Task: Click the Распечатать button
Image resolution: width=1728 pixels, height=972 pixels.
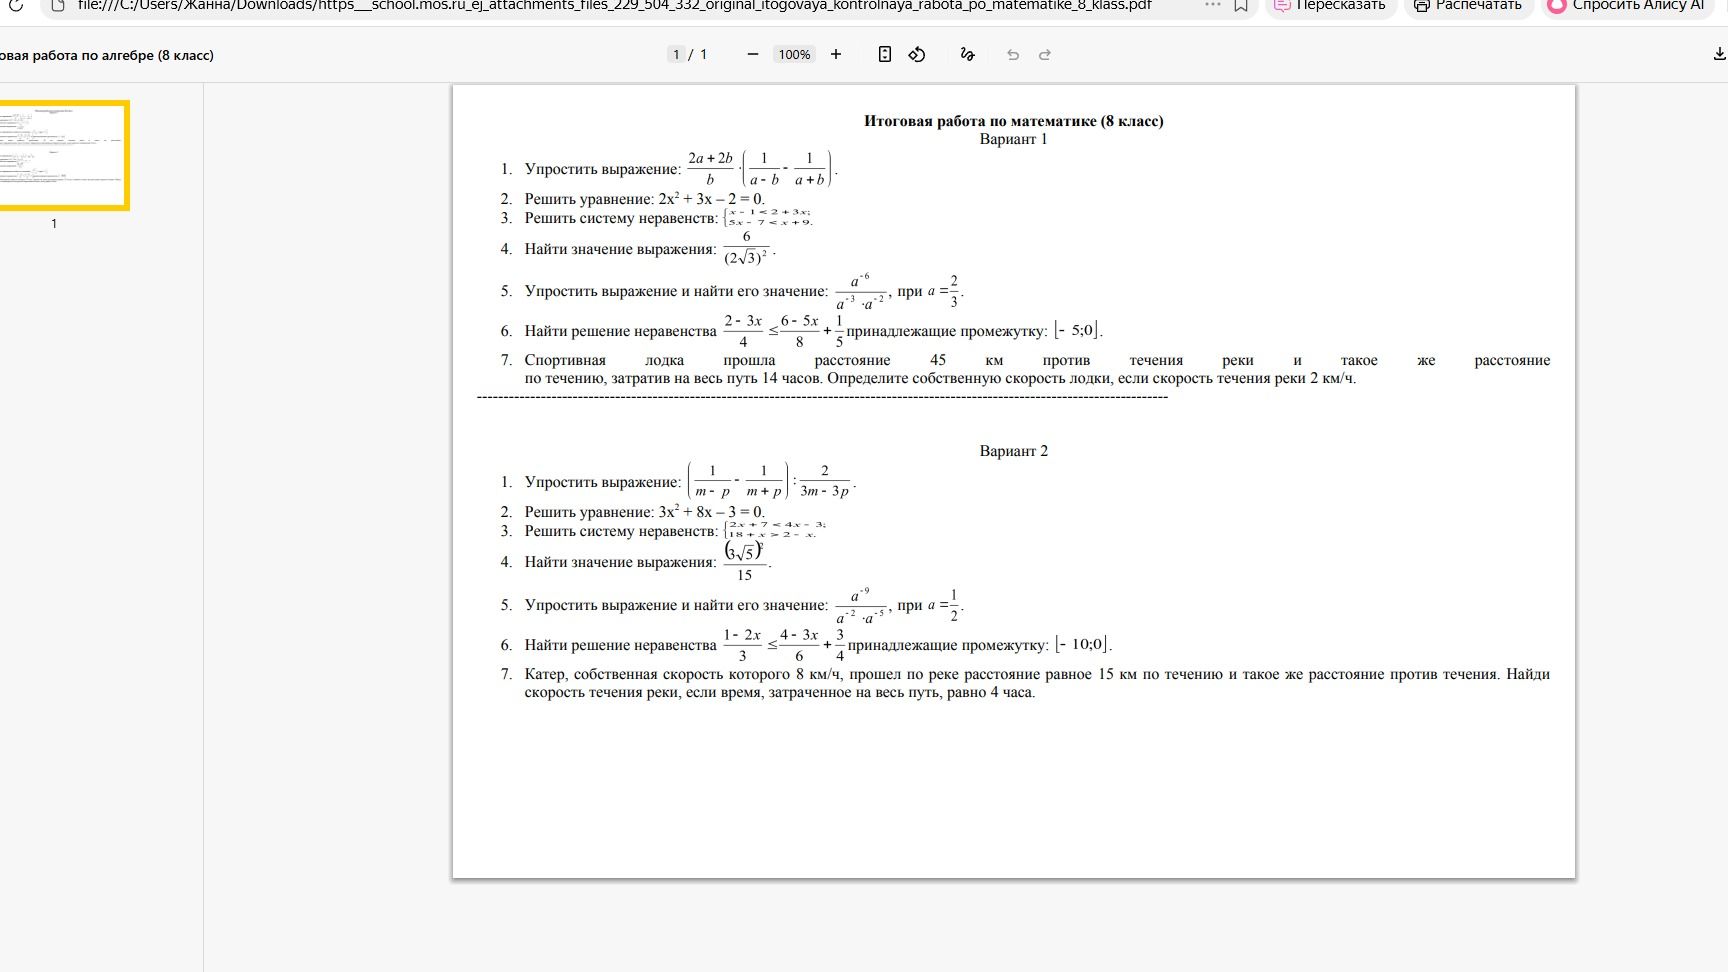Action: [x=1468, y=6]
